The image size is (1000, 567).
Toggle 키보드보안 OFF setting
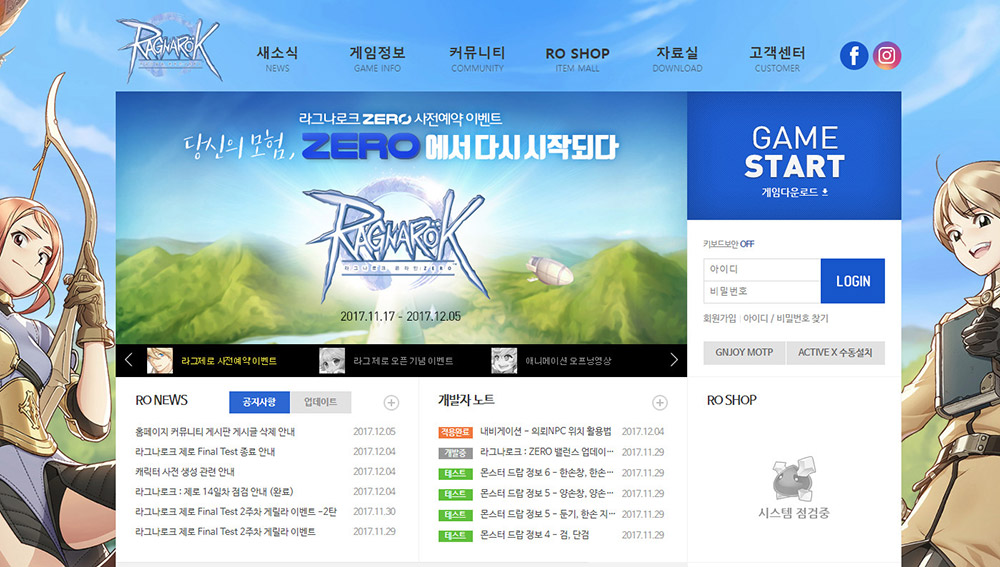click(728, 244)
